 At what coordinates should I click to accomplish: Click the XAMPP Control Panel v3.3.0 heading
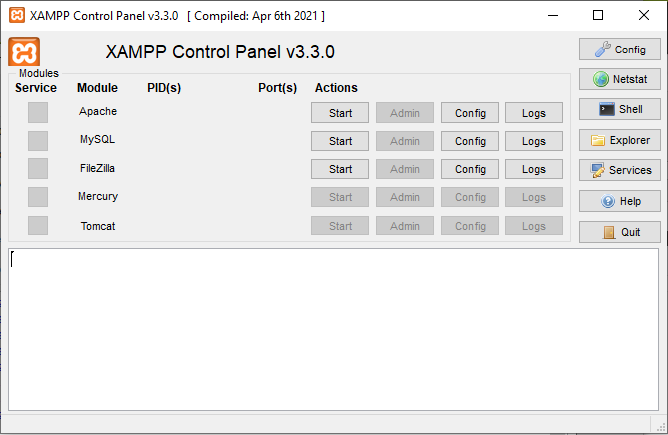[220, 52]
